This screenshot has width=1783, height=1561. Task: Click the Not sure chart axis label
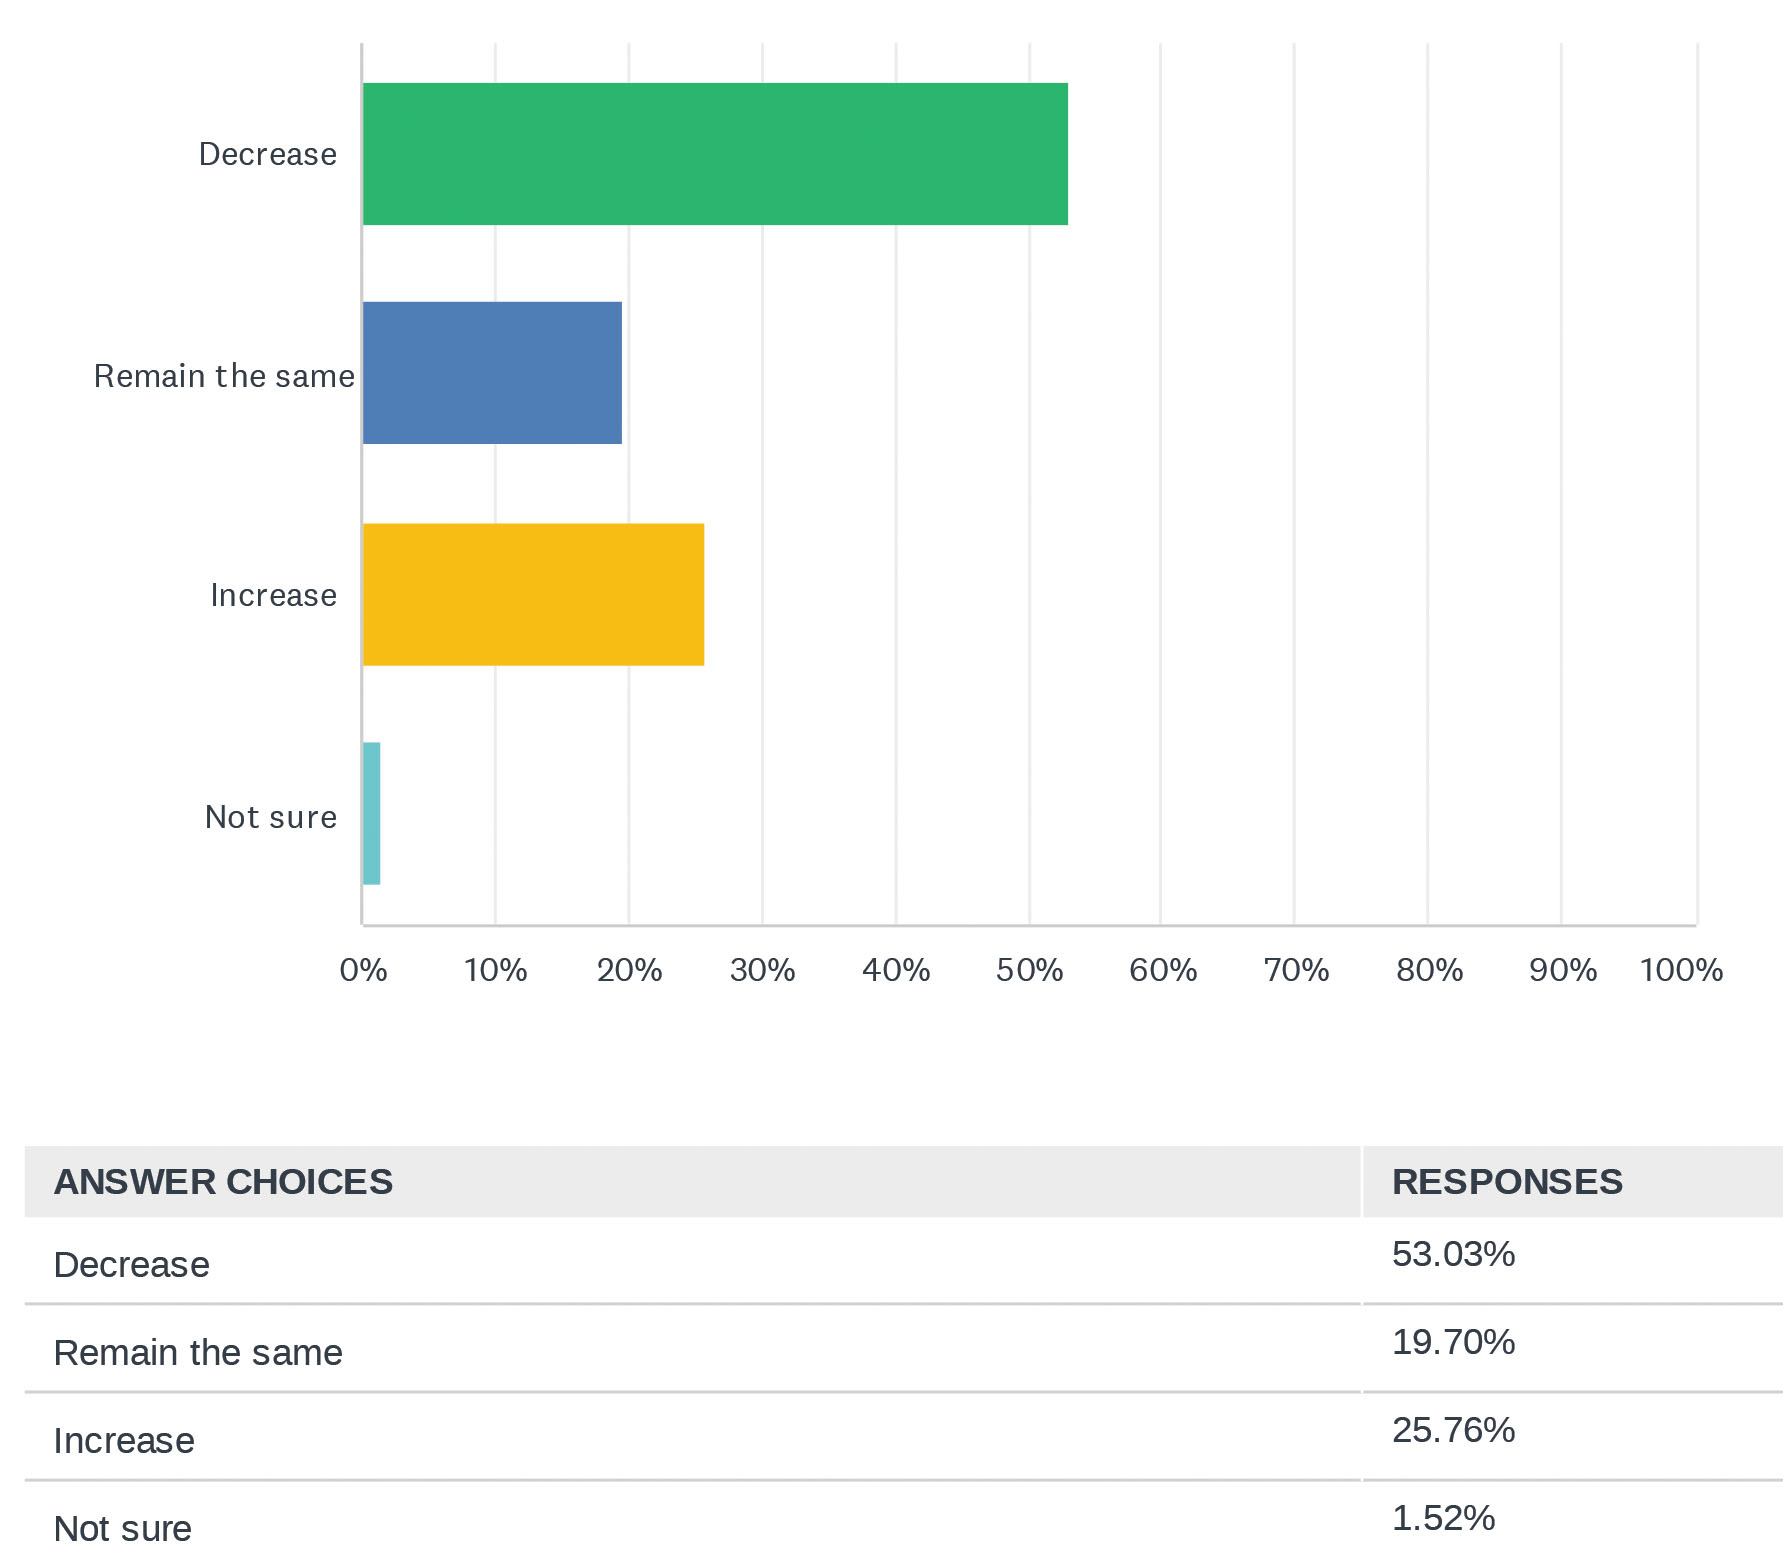coord(270,817)
